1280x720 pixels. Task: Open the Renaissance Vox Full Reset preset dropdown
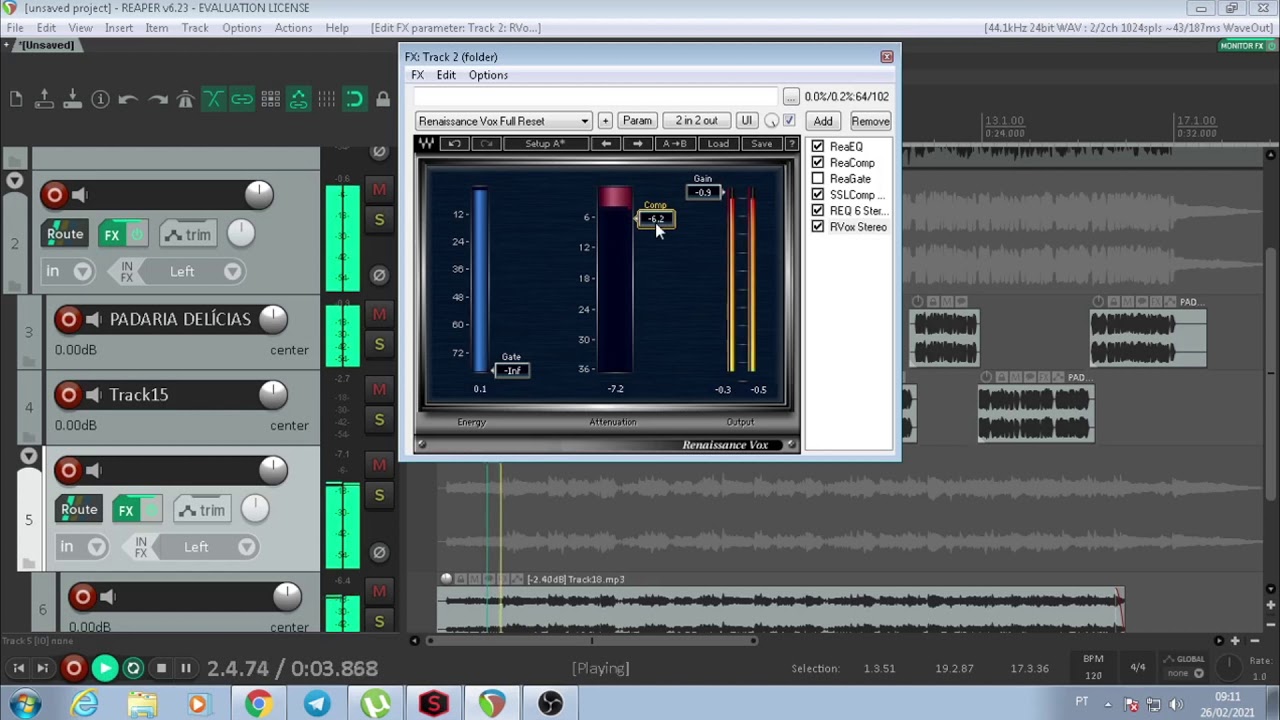pos(504,121)
